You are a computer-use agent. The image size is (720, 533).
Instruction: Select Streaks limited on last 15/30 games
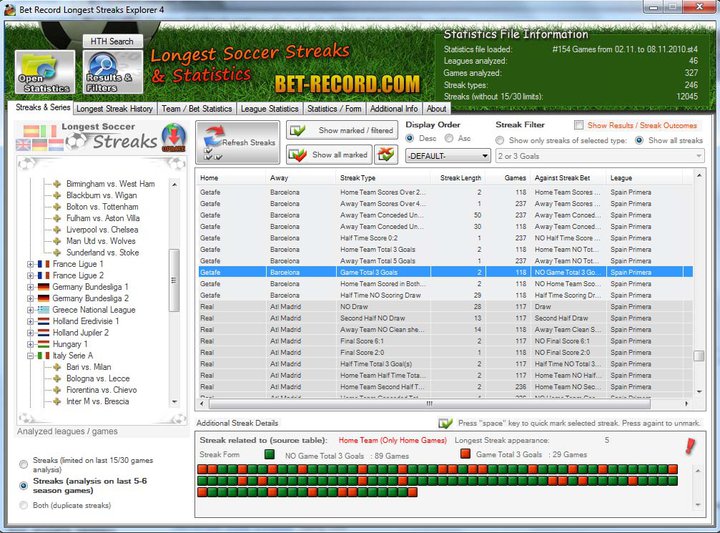[23, 465]
